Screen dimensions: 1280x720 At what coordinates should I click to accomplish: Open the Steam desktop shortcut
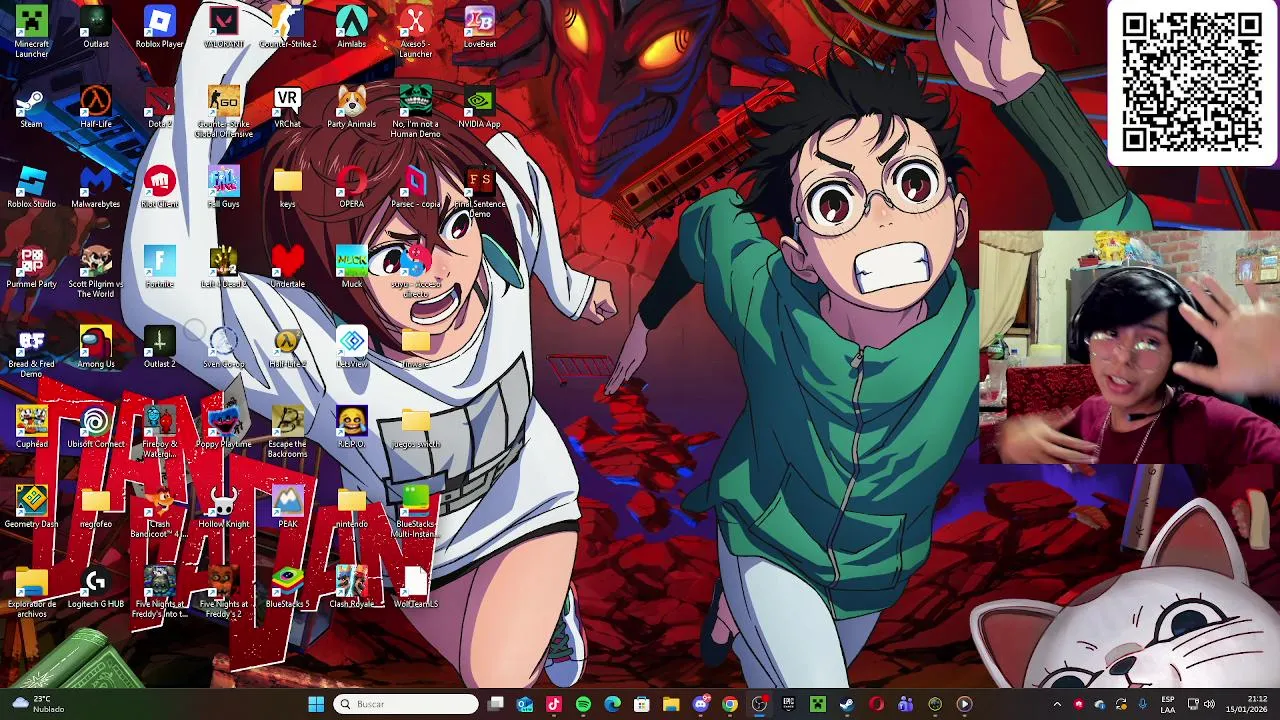pos(31,108)
